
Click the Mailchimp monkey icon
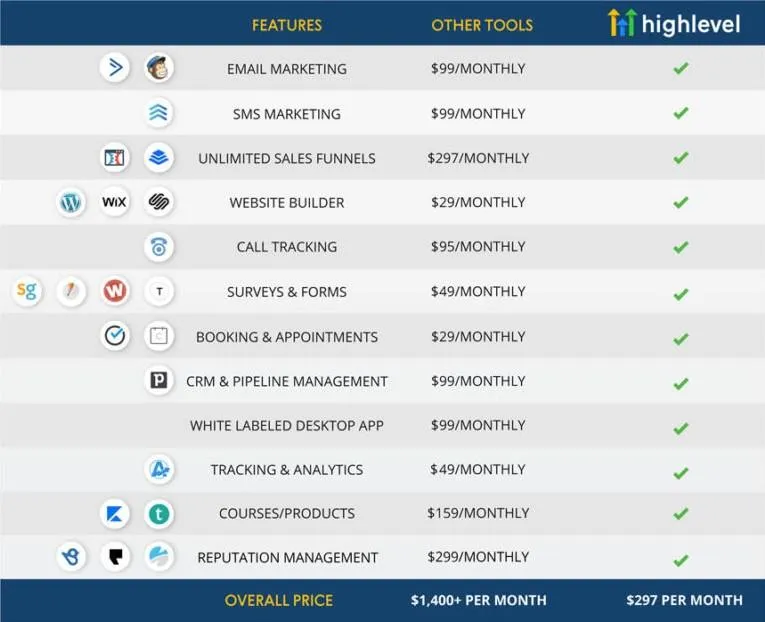click(x=159, y=68)
